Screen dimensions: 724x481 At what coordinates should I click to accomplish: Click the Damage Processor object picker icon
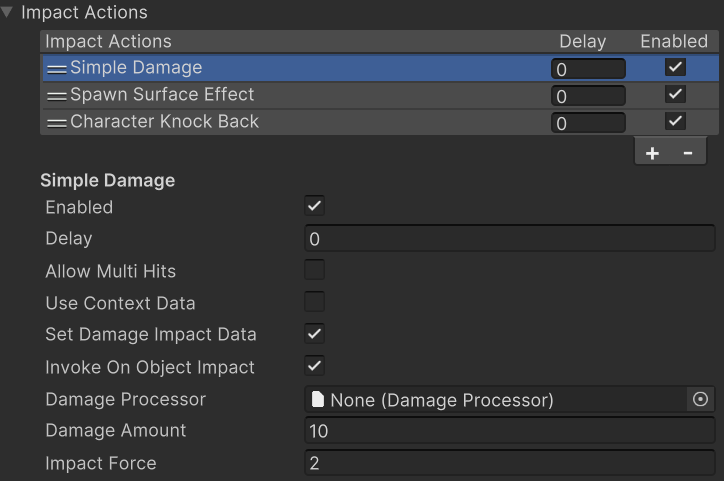(x=700, y=400)
